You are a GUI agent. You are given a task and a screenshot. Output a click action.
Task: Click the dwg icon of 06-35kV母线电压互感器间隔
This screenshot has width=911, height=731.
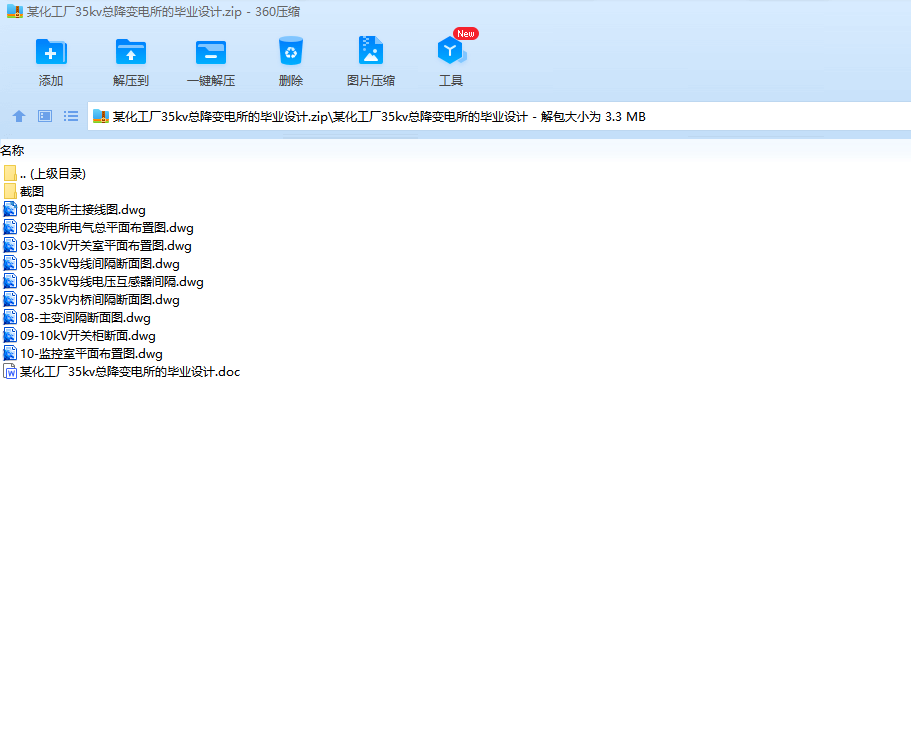tap(10, 281)
